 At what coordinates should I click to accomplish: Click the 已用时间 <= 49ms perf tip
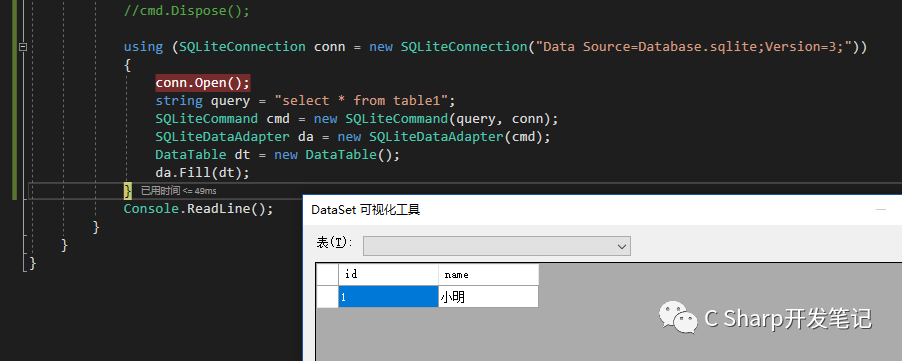(178, 191)
